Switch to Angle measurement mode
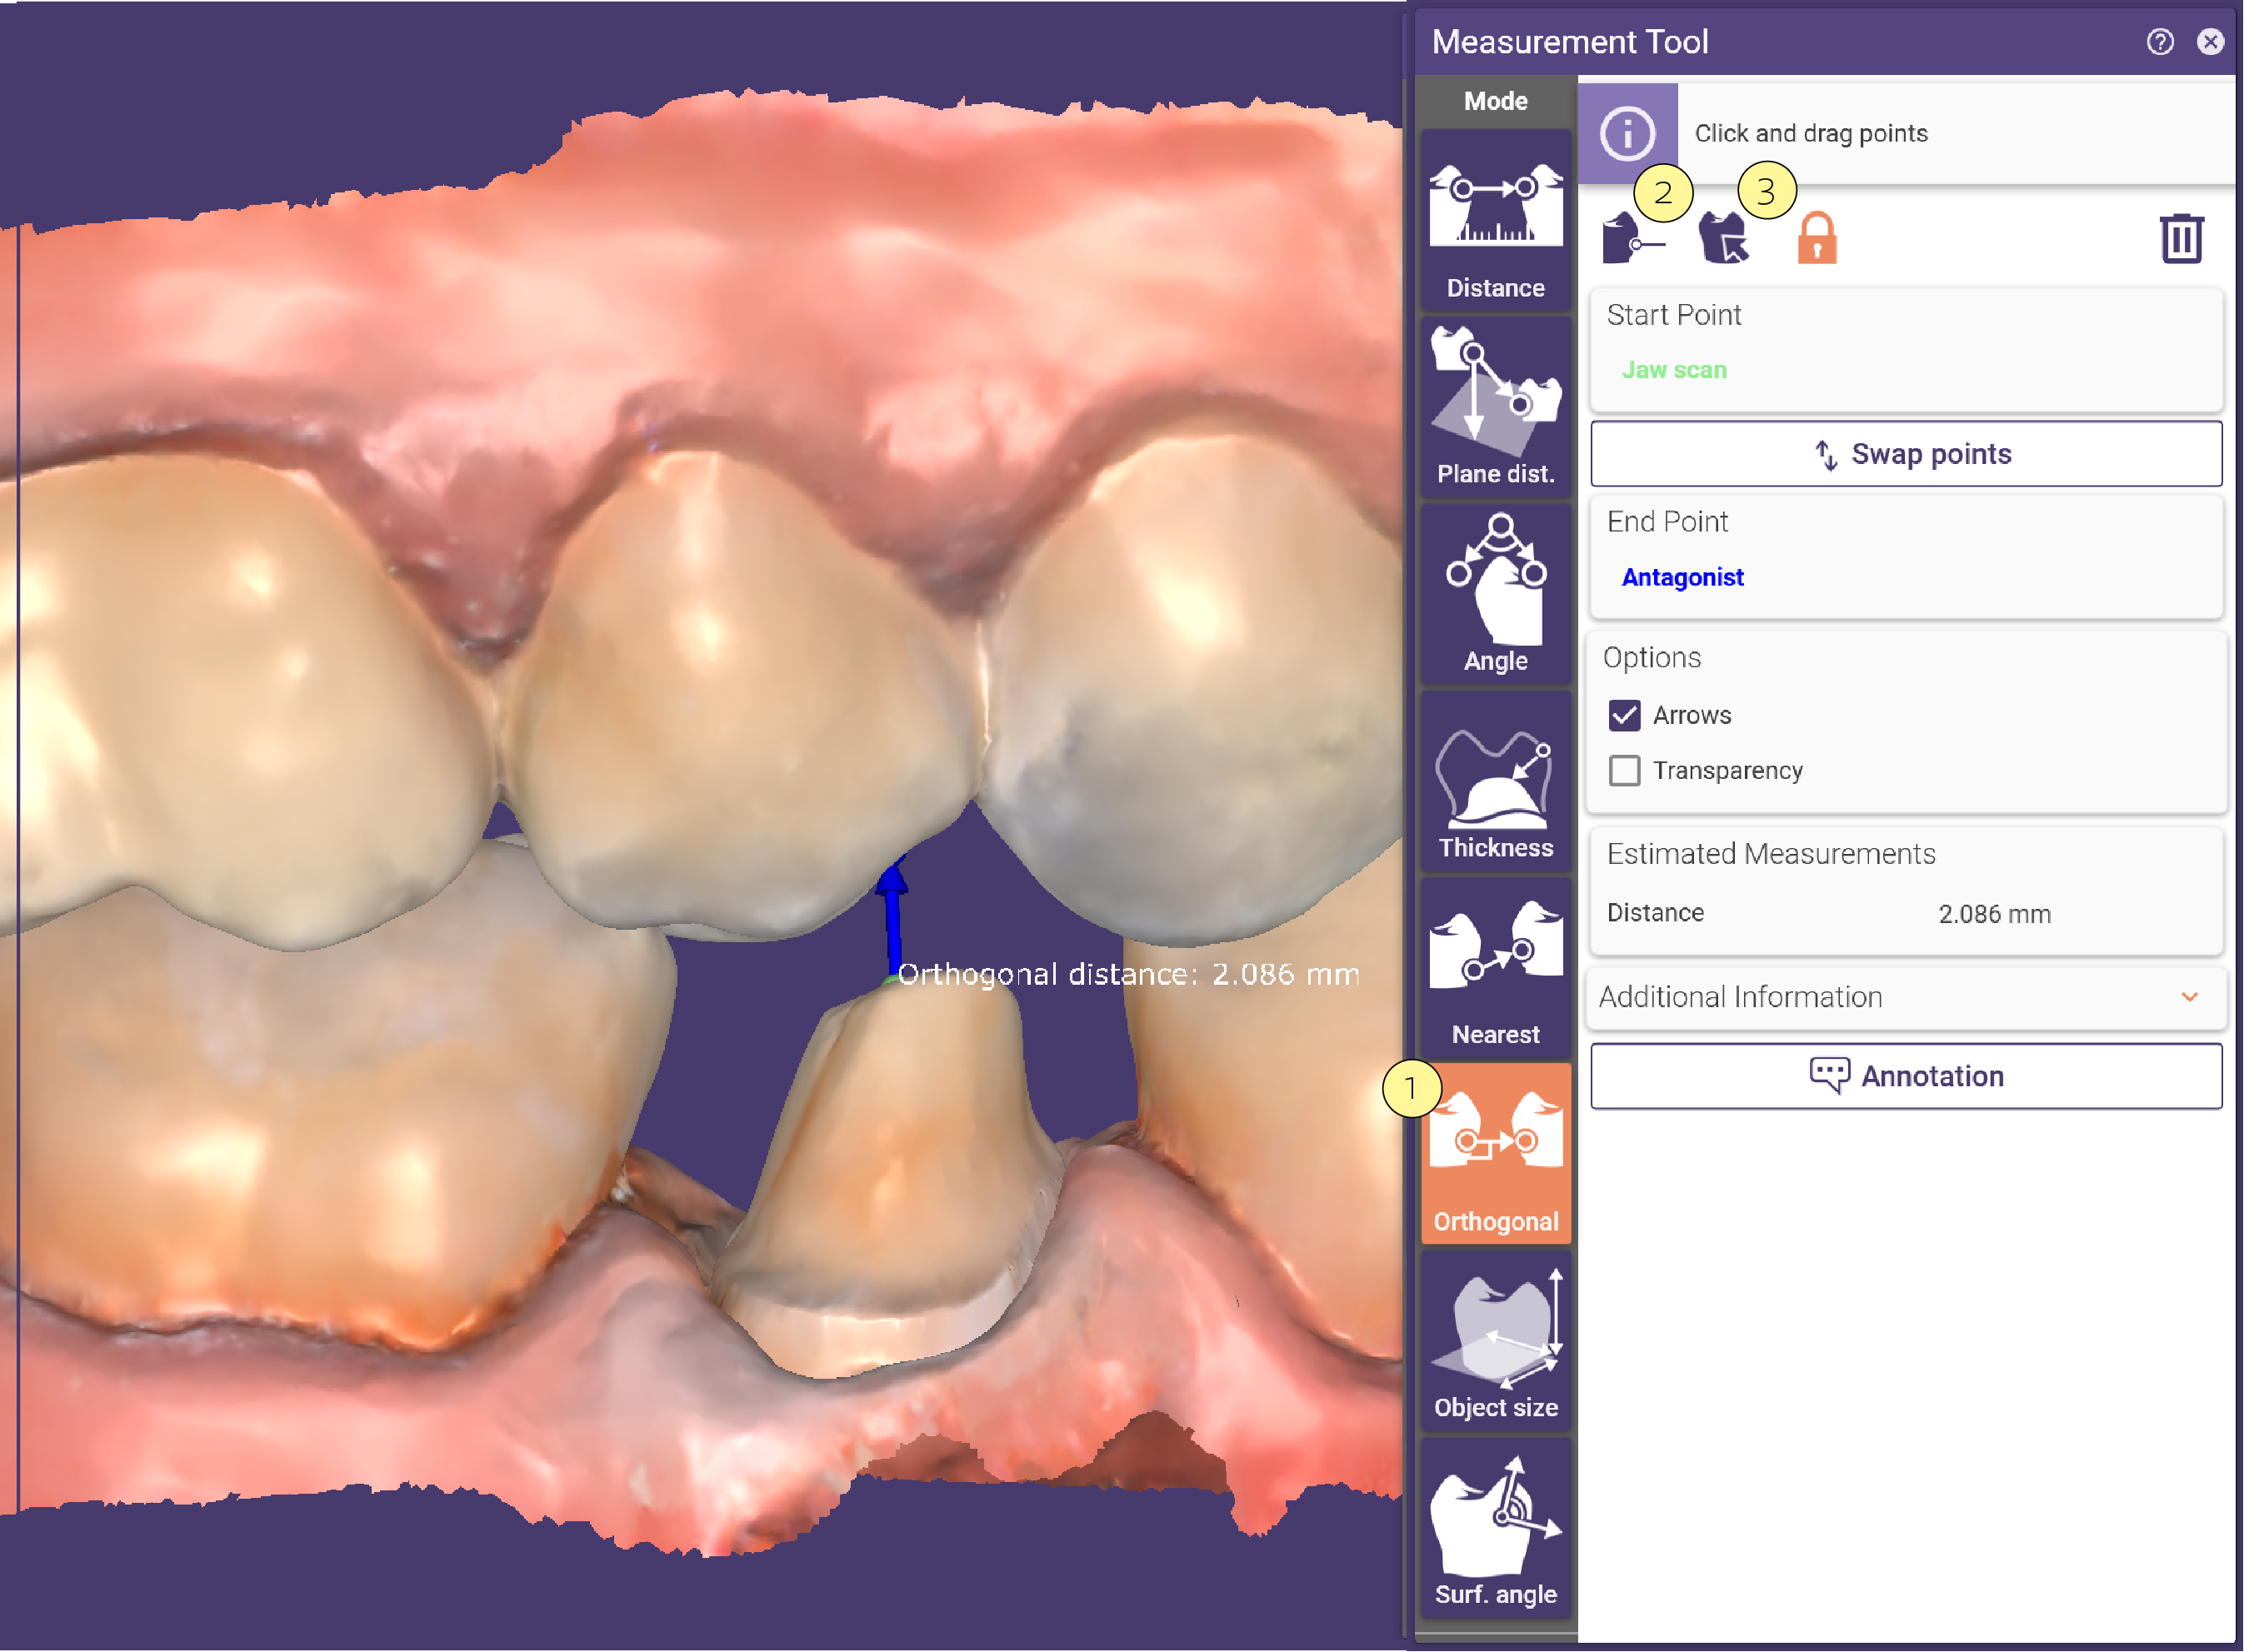 (1495, 594)
